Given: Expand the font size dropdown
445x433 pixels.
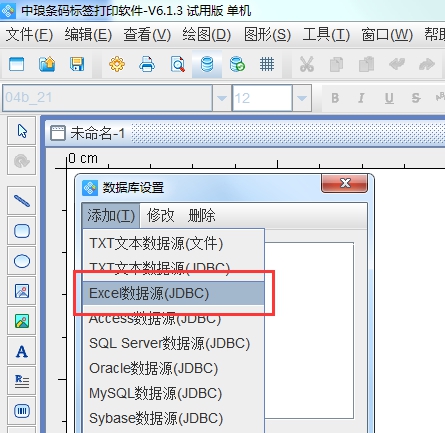Looking at the screenshot, I should (x=302, y=98).
